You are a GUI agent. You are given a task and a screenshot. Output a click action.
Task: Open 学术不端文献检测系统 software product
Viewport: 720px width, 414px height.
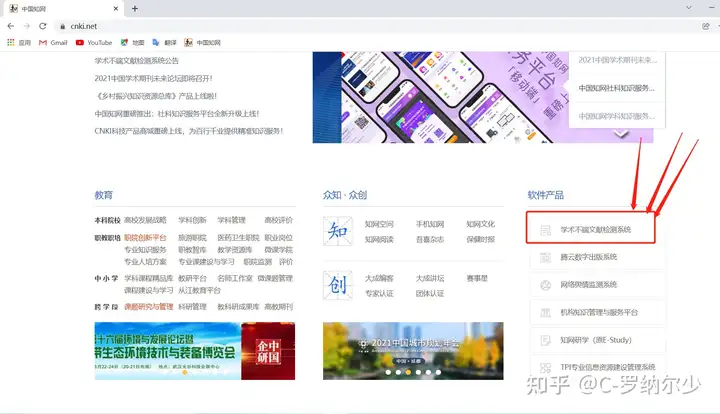coord(596,229)
